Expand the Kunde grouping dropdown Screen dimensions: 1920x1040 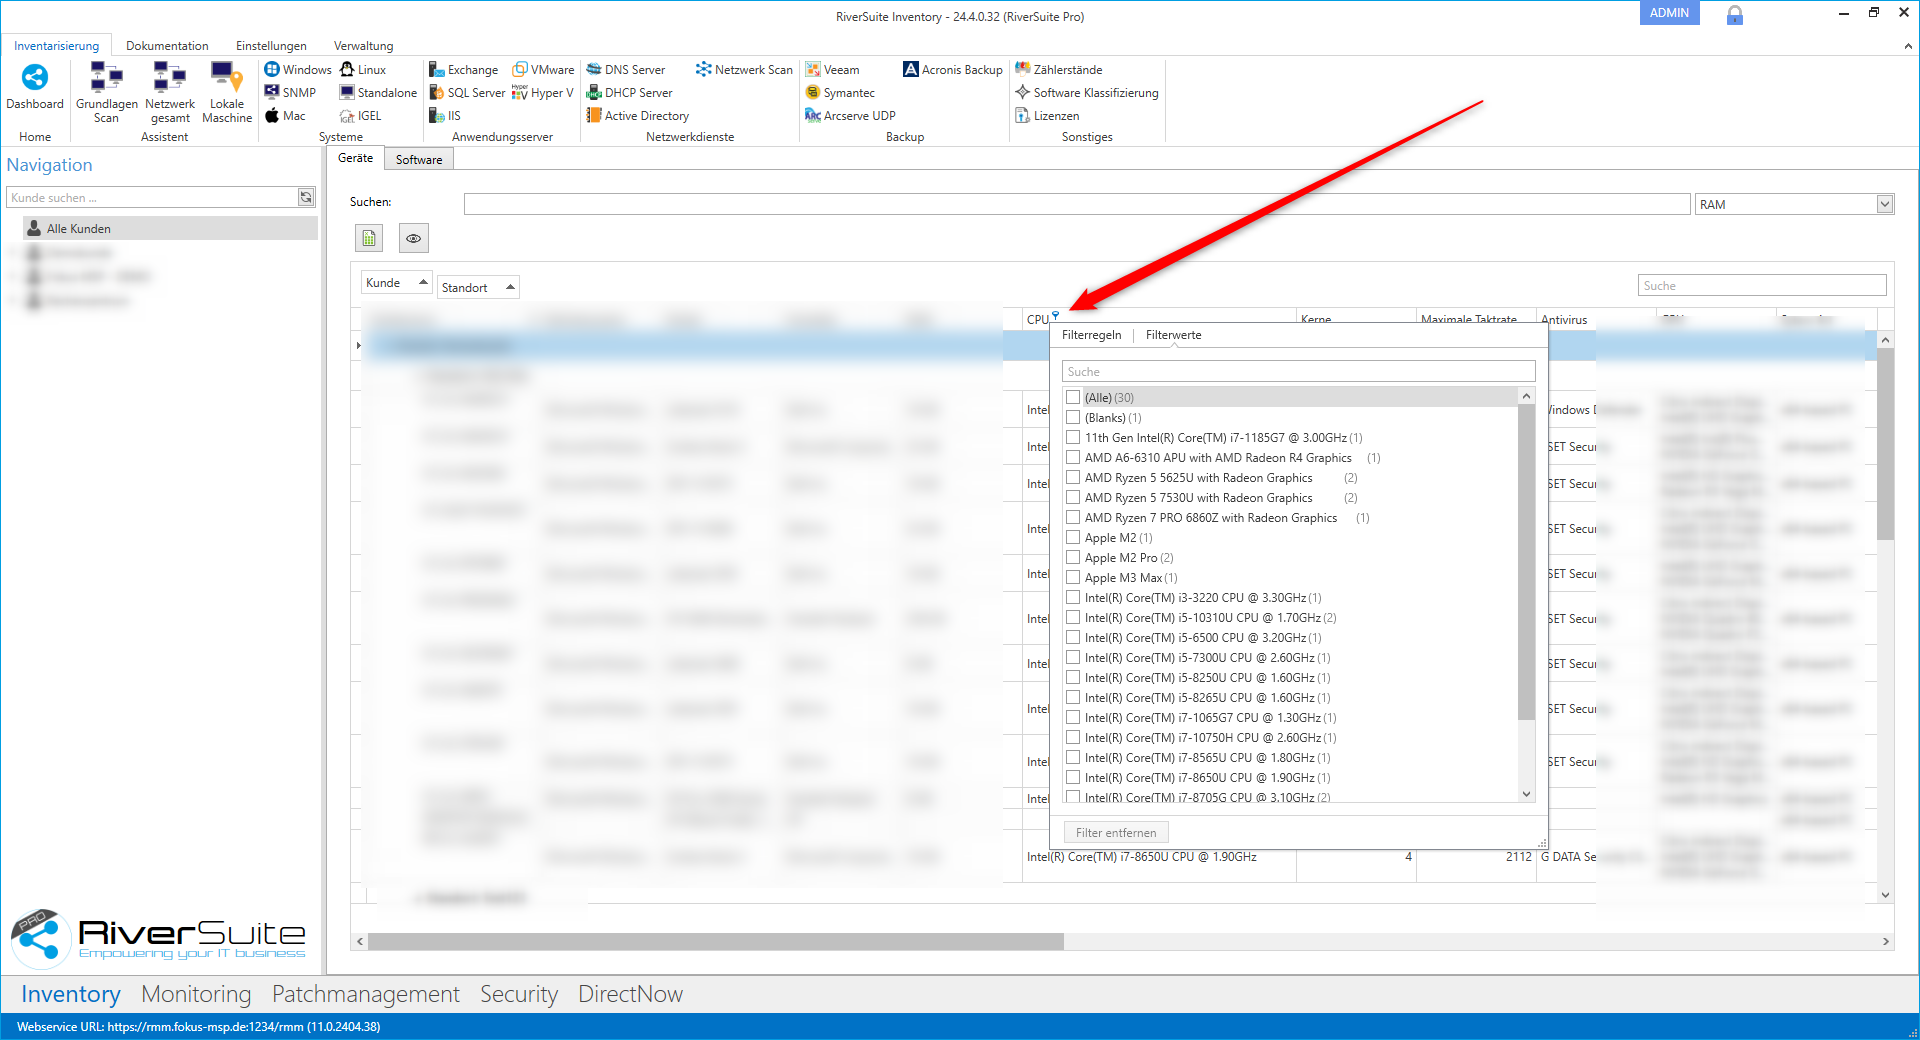point(423,283)
